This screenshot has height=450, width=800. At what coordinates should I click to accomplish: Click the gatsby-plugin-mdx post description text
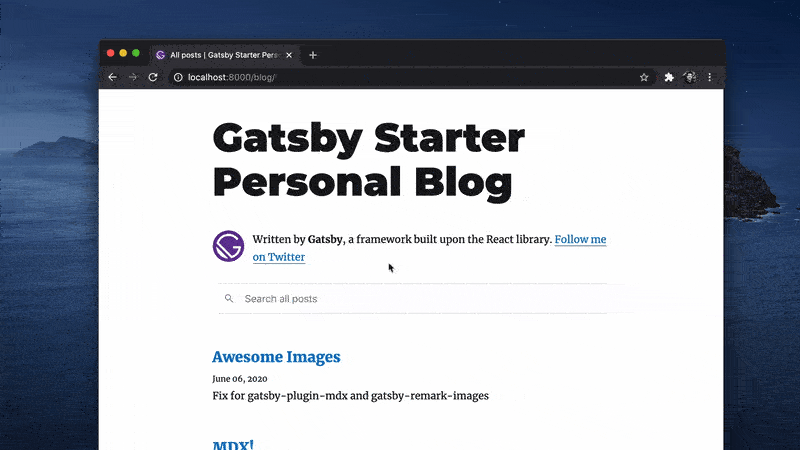[x=351, y=396]
